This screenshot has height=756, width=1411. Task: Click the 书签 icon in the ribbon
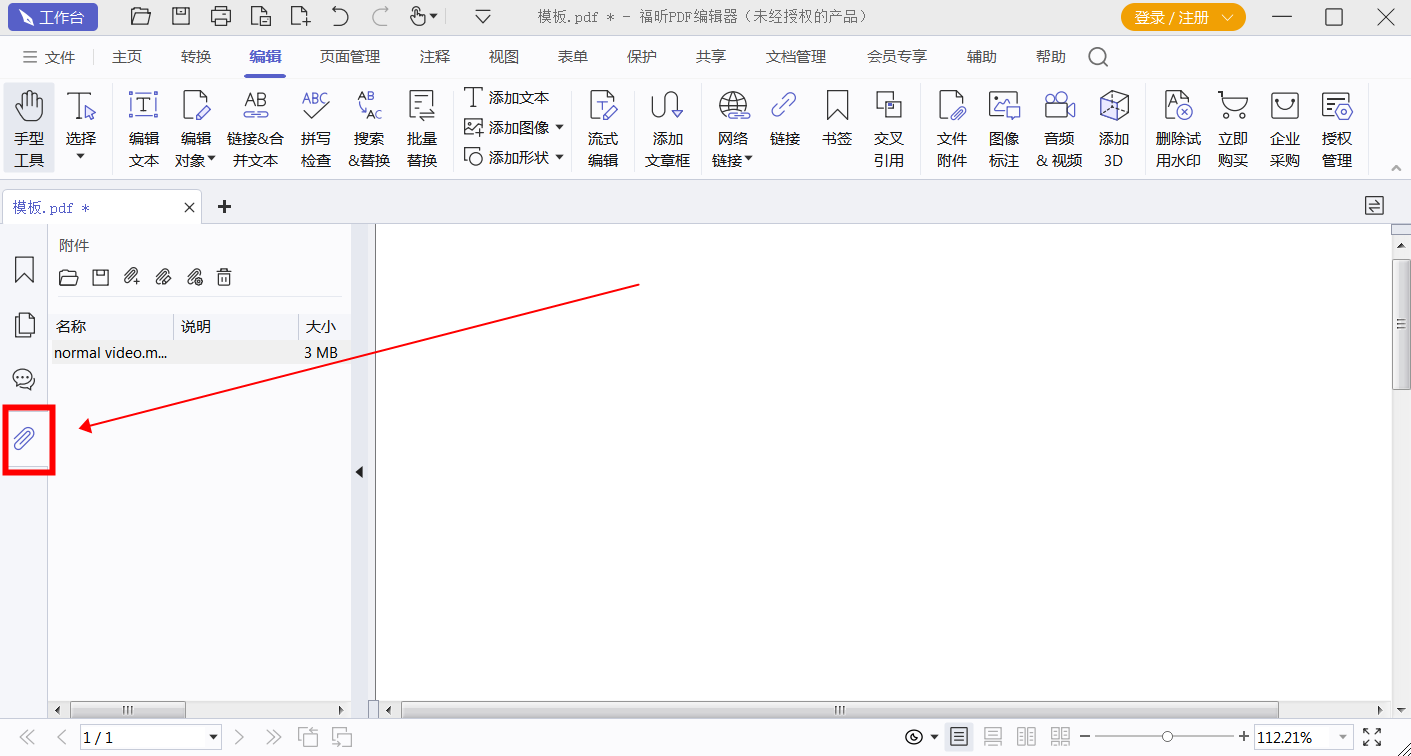click(836, 127)
